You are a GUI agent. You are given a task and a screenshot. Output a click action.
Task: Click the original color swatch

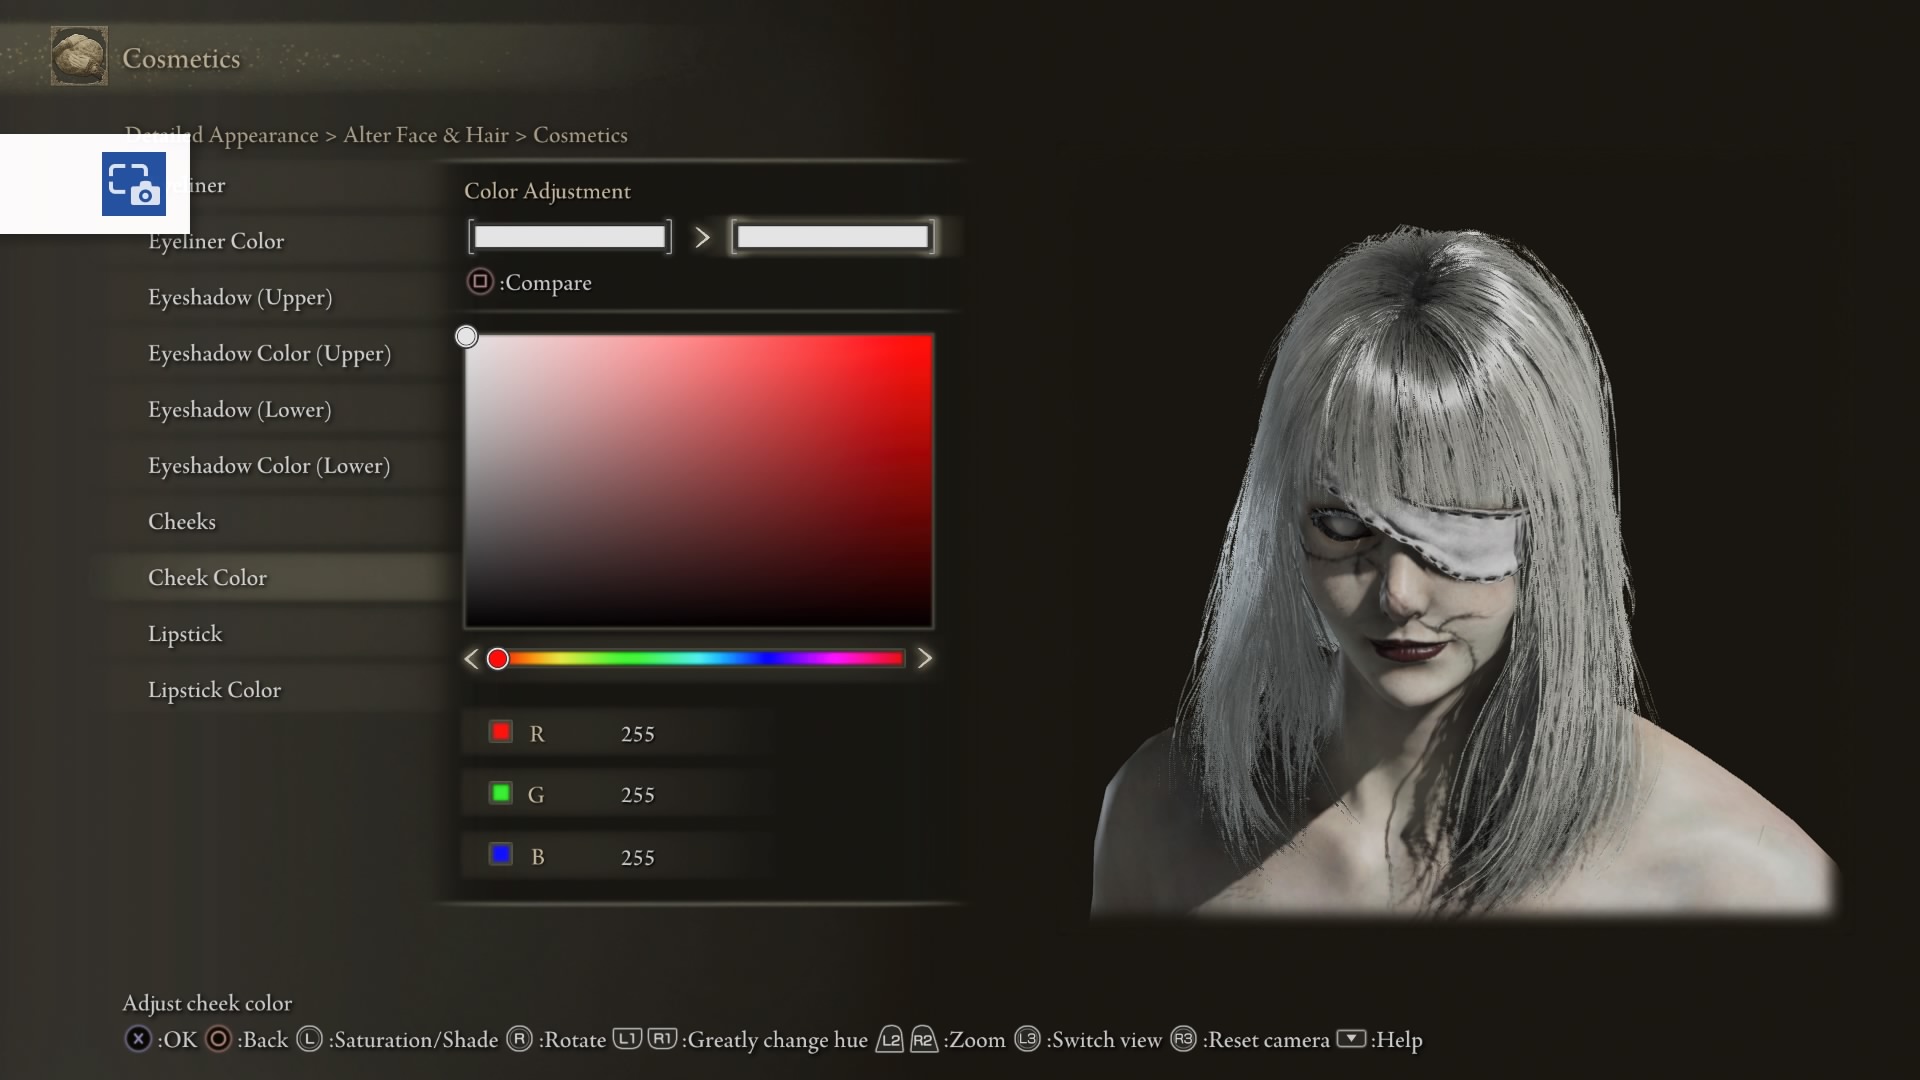click(569, 237)
